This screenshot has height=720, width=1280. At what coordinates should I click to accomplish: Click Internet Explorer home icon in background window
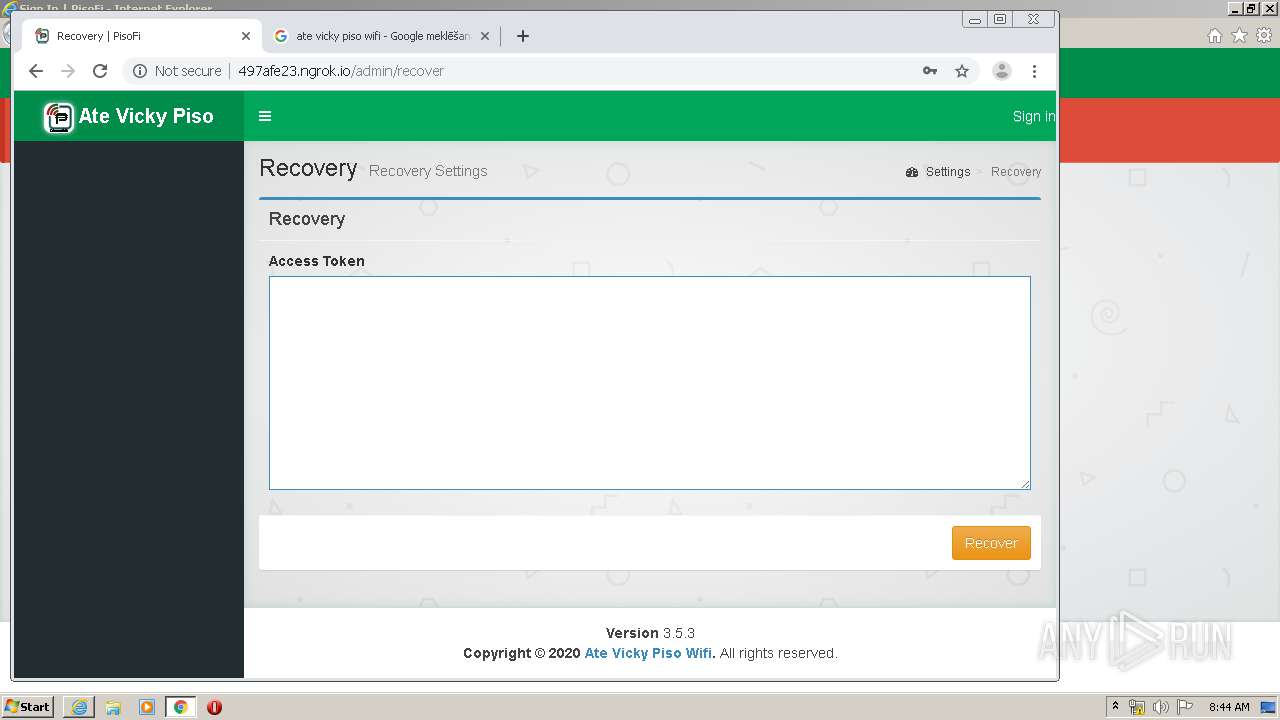[1214, 36]
